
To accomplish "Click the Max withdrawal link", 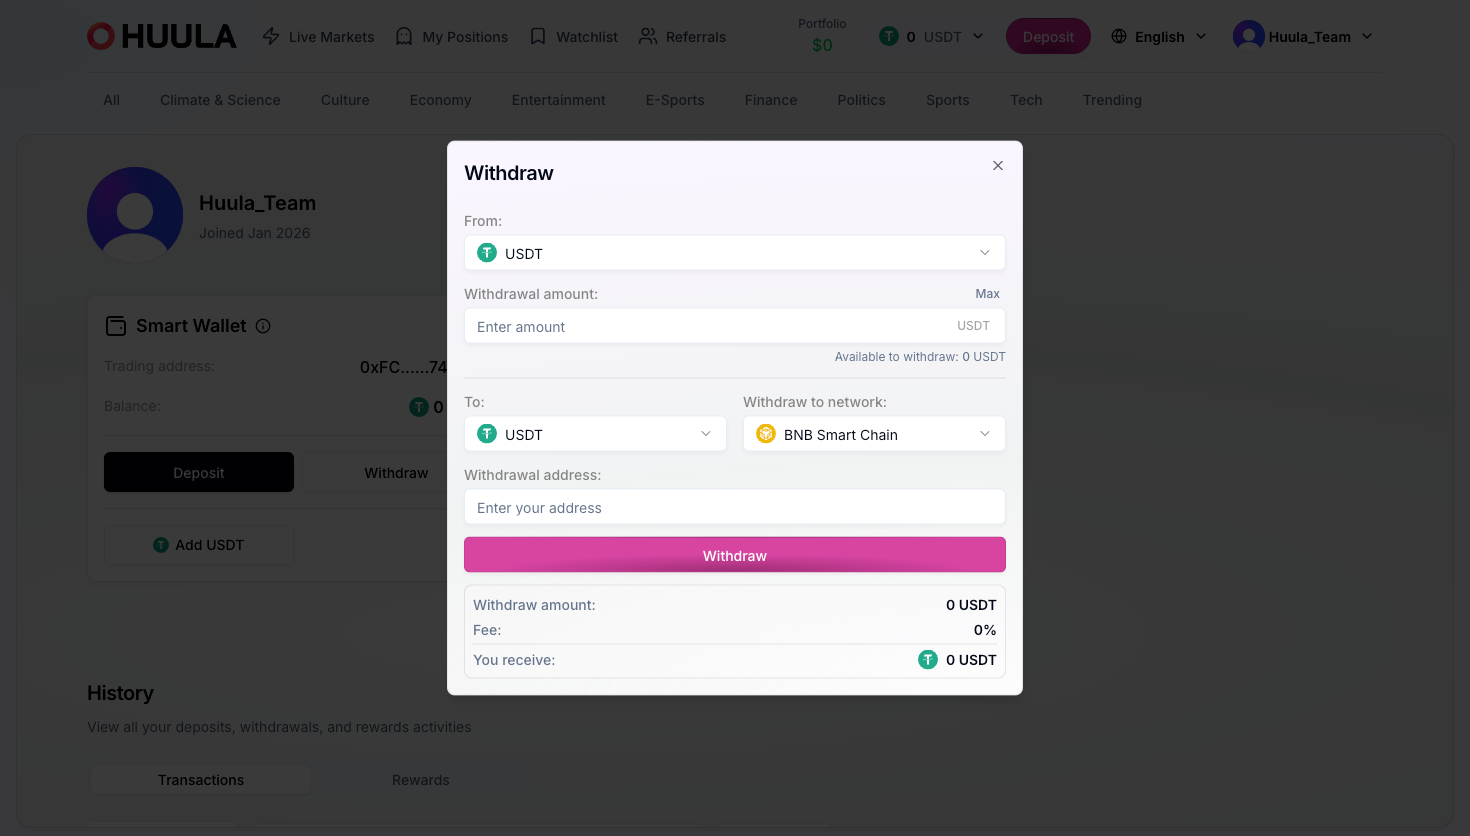I will coord(987,293).
